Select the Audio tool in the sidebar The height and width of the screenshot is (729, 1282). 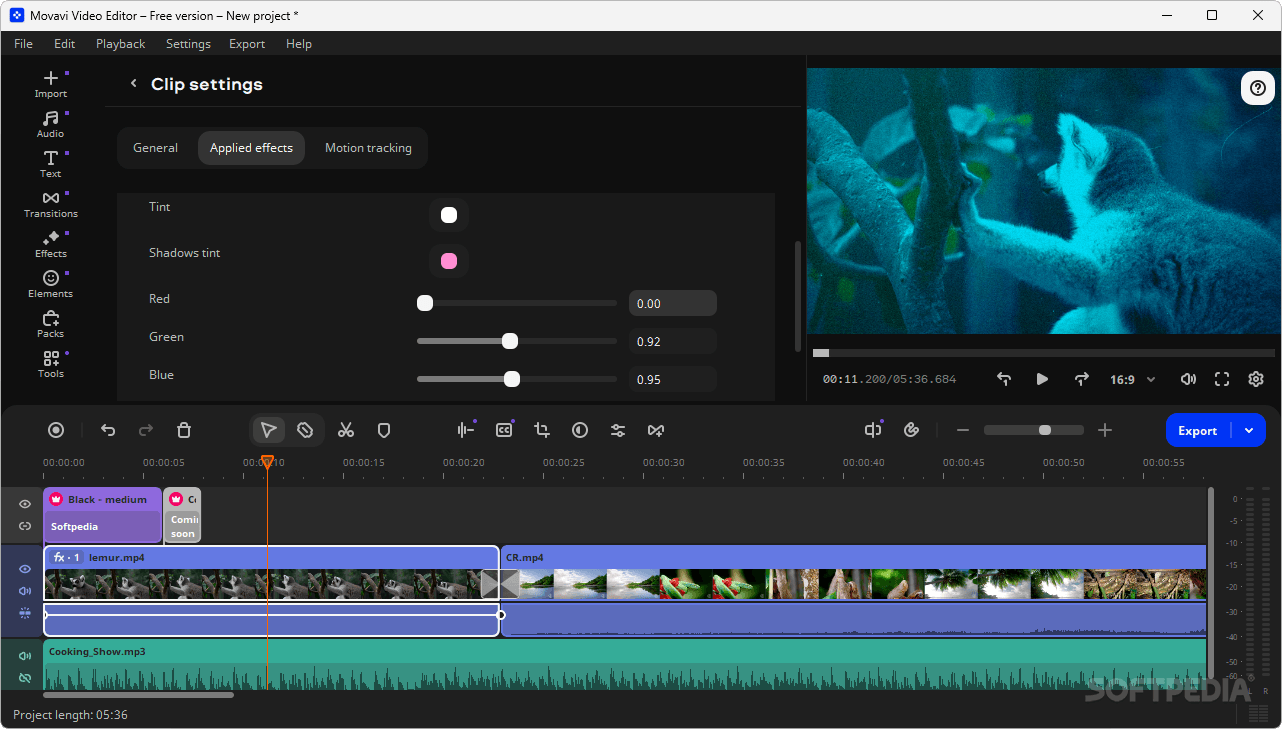50,123
